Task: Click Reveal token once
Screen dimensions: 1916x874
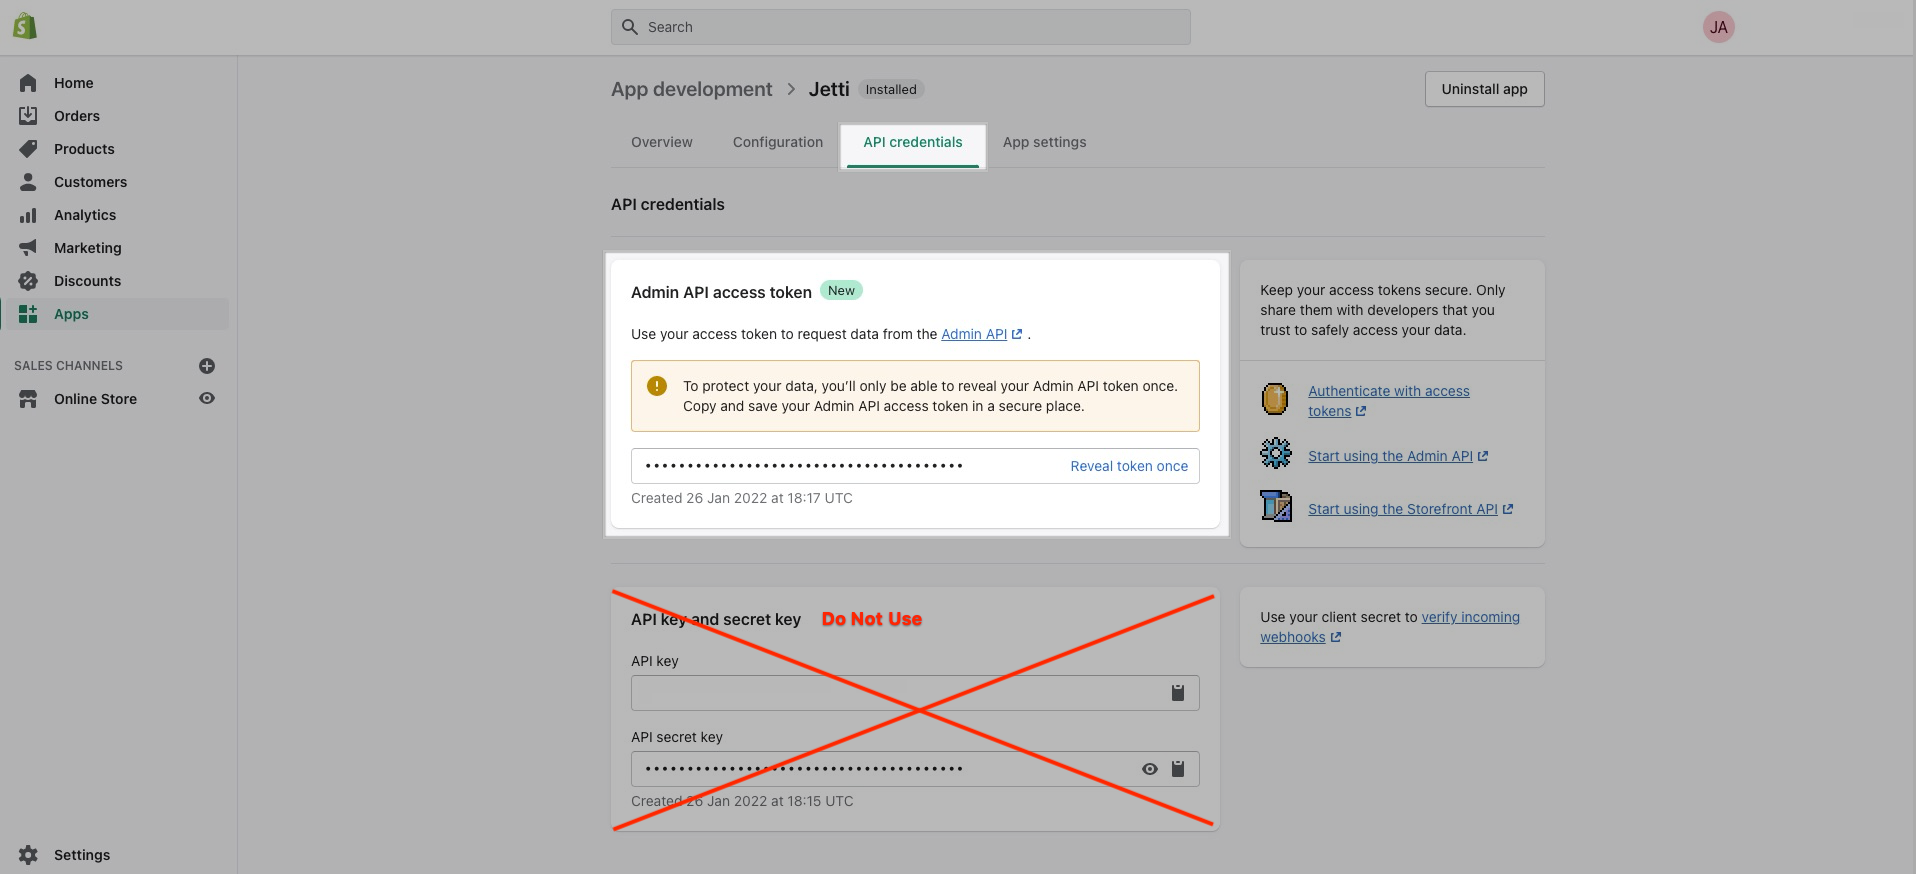Action: point(1129,466)
